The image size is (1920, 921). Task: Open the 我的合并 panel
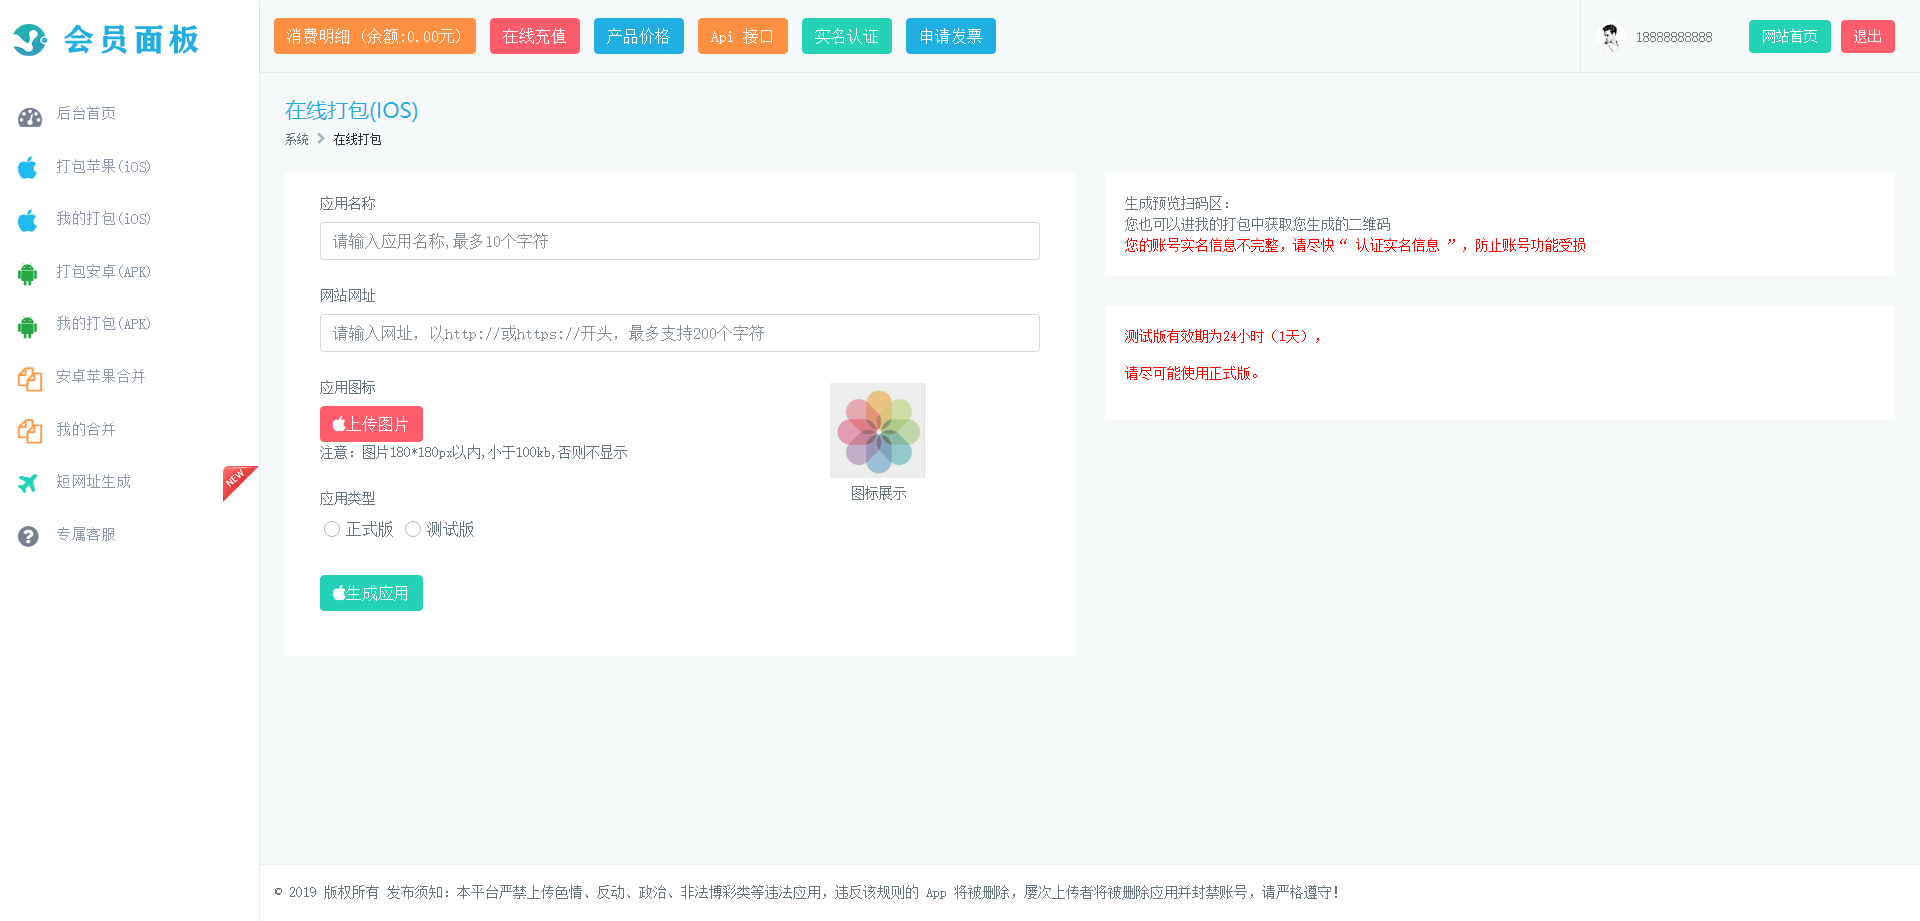point(87,429)
